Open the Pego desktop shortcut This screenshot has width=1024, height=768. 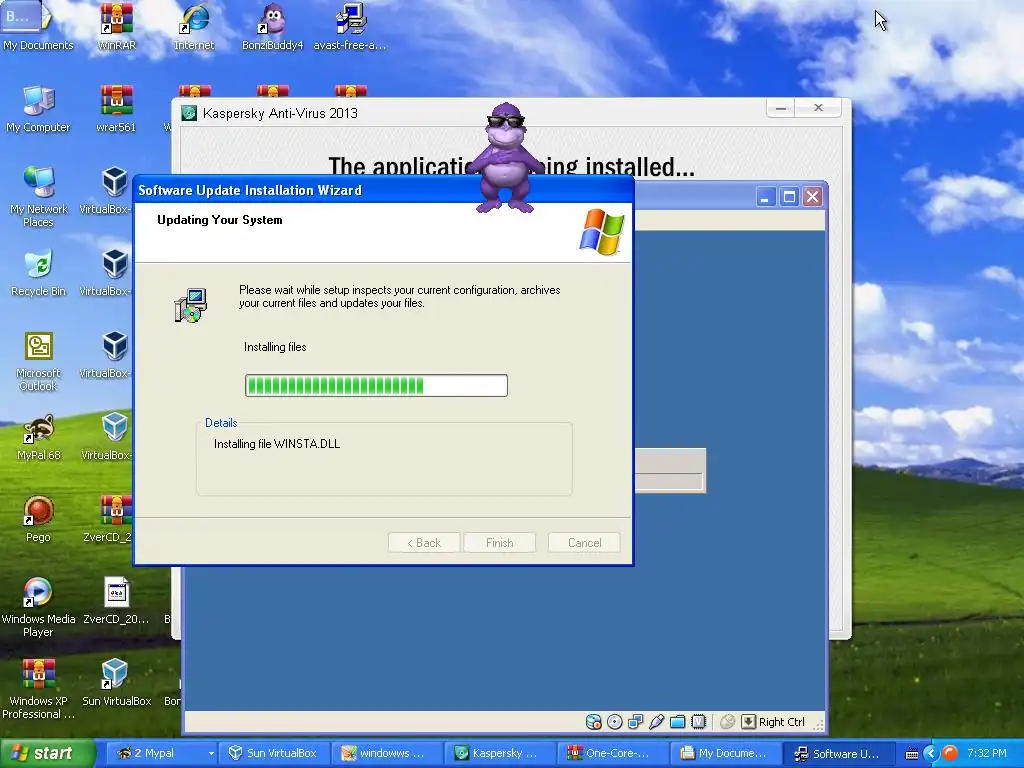click(x=38, y=519)
